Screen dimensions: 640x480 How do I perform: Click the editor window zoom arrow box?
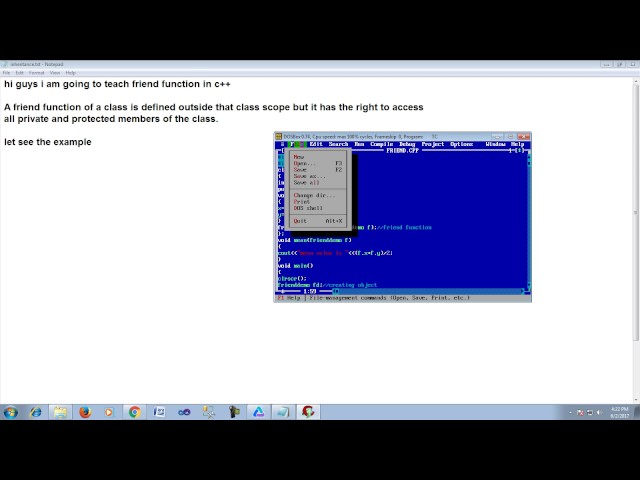click(520, 151)
